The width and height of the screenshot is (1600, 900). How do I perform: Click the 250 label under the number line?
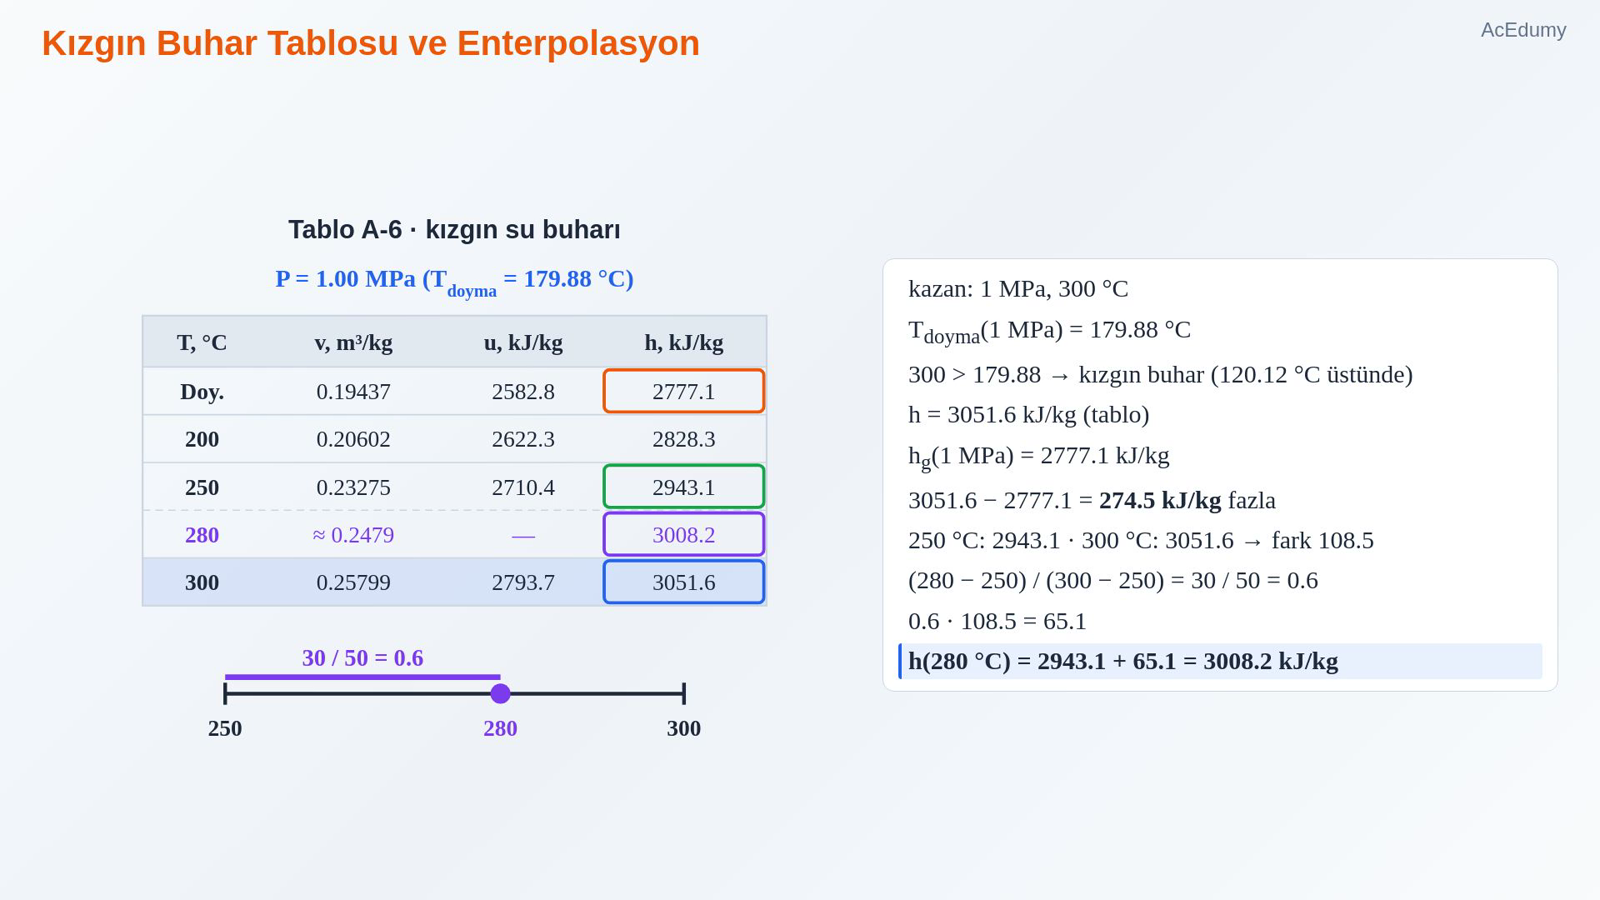pos(225,729)
